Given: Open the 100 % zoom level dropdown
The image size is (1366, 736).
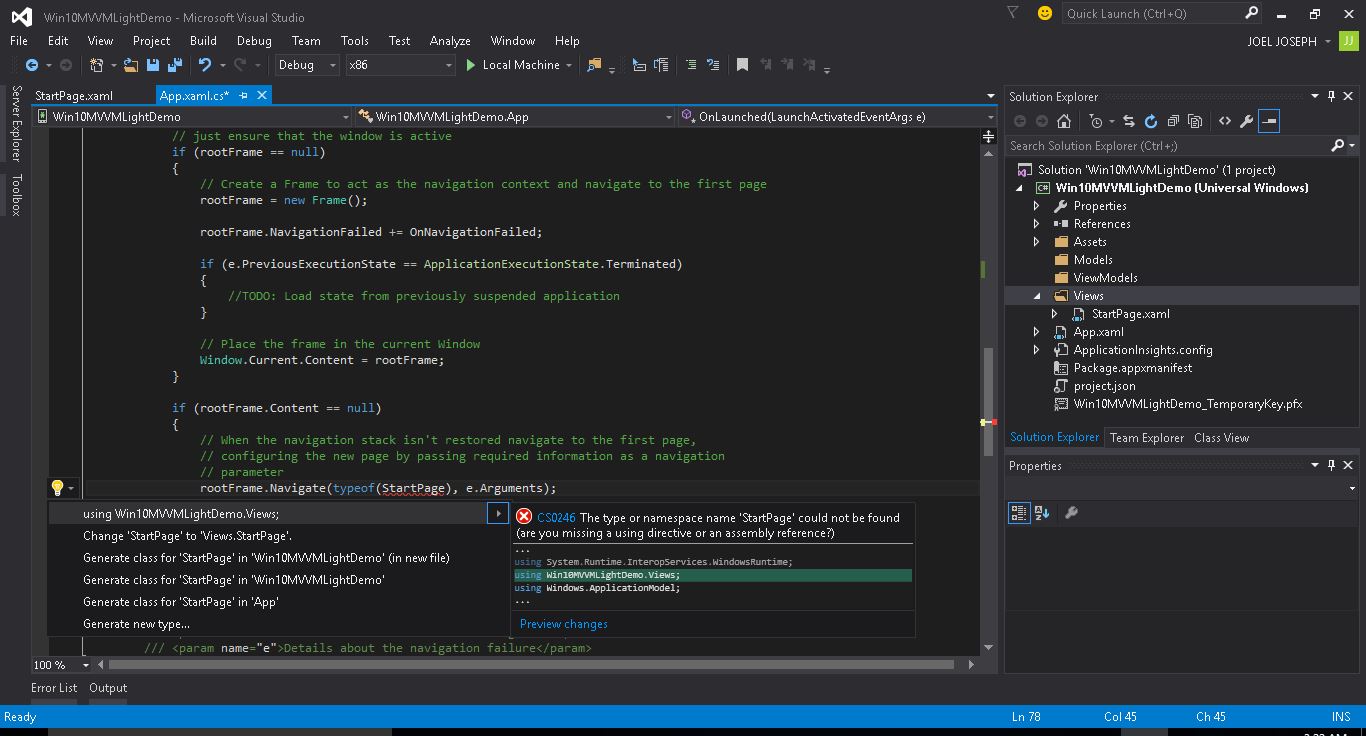Looking at the screenshot, I should point(85,665).
